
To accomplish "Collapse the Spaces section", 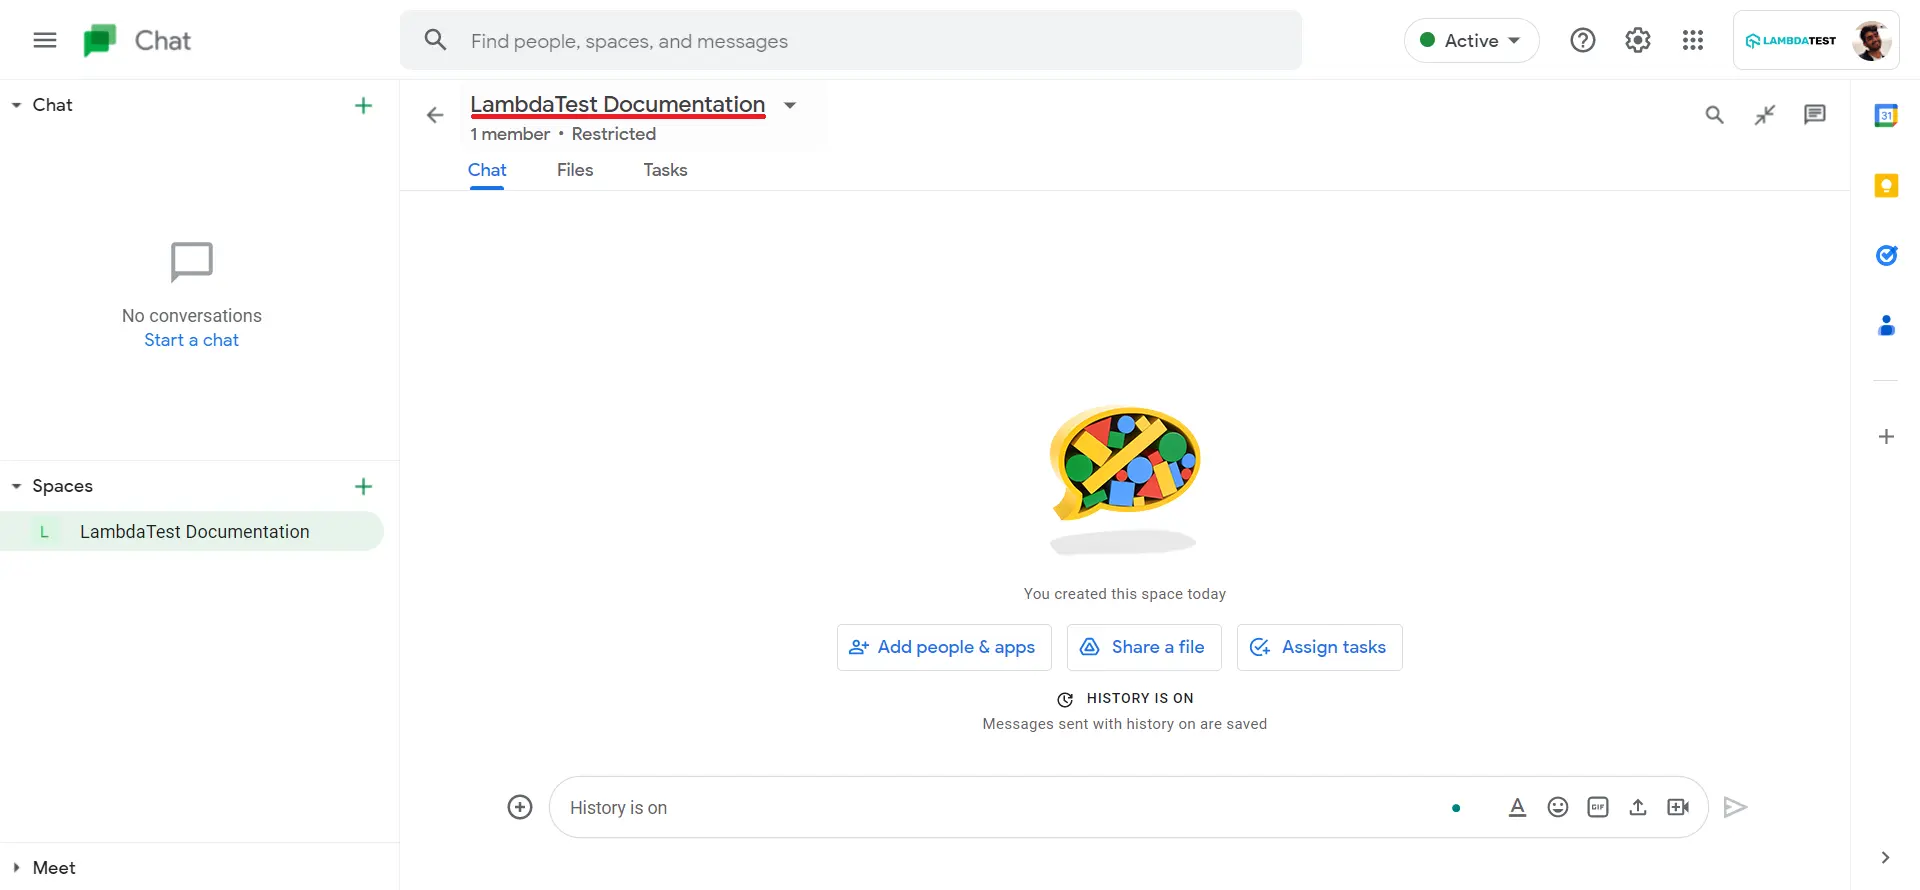I will (17, 486).
